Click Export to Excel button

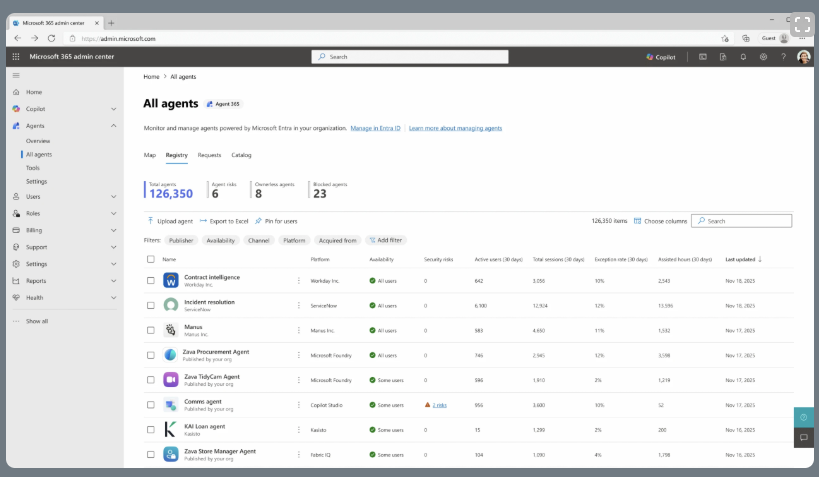pyautogui.click(x=223, y=220)
